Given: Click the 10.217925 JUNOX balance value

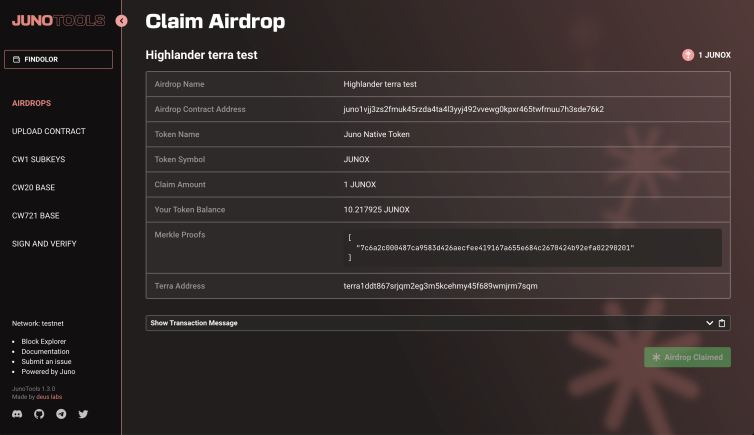Looking at the screenshot, I should (x=377, y=210).
